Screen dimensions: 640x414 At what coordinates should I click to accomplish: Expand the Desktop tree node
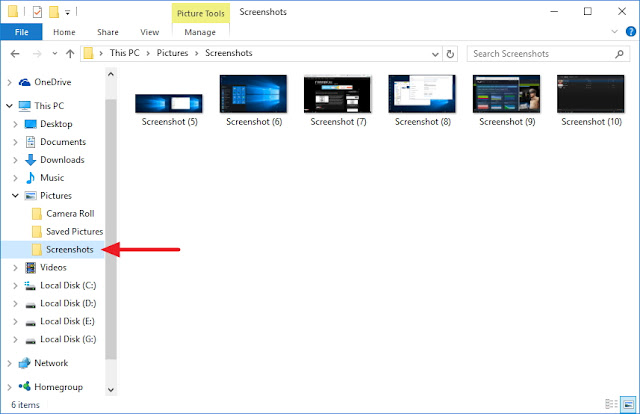click(16, 124)
